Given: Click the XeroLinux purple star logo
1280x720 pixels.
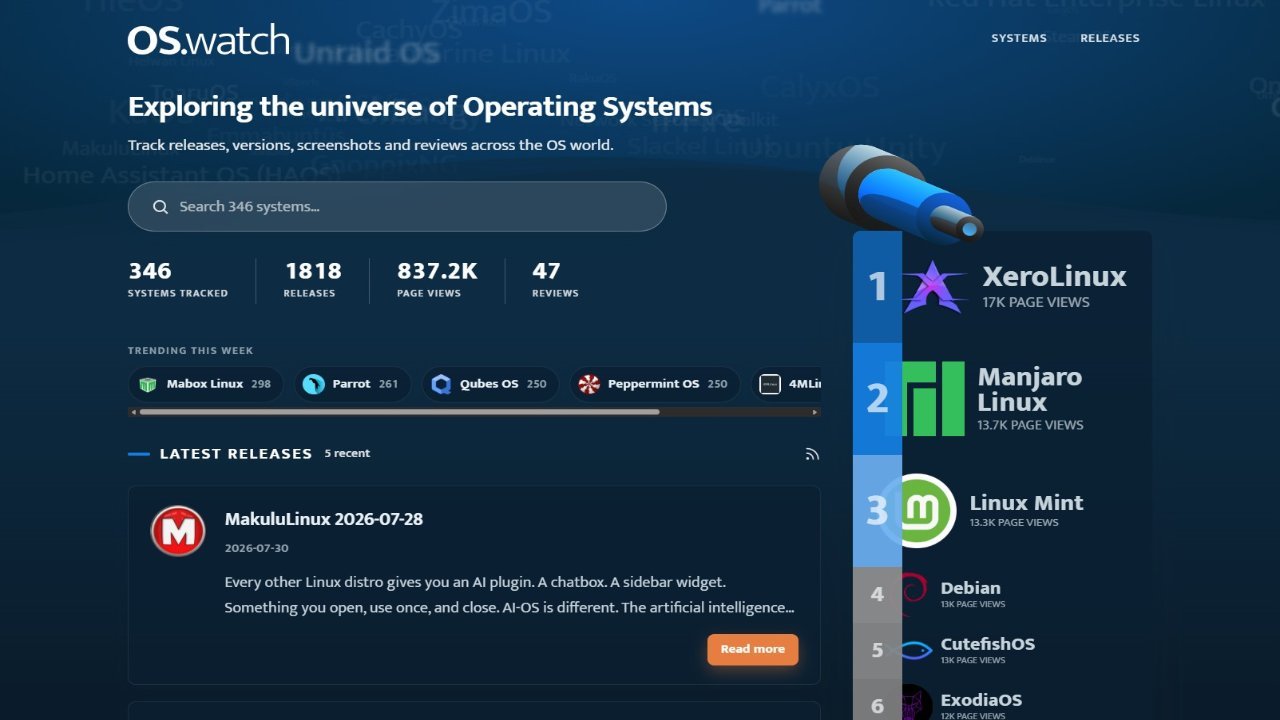Looking at the screenshot, I should [934, 287].
